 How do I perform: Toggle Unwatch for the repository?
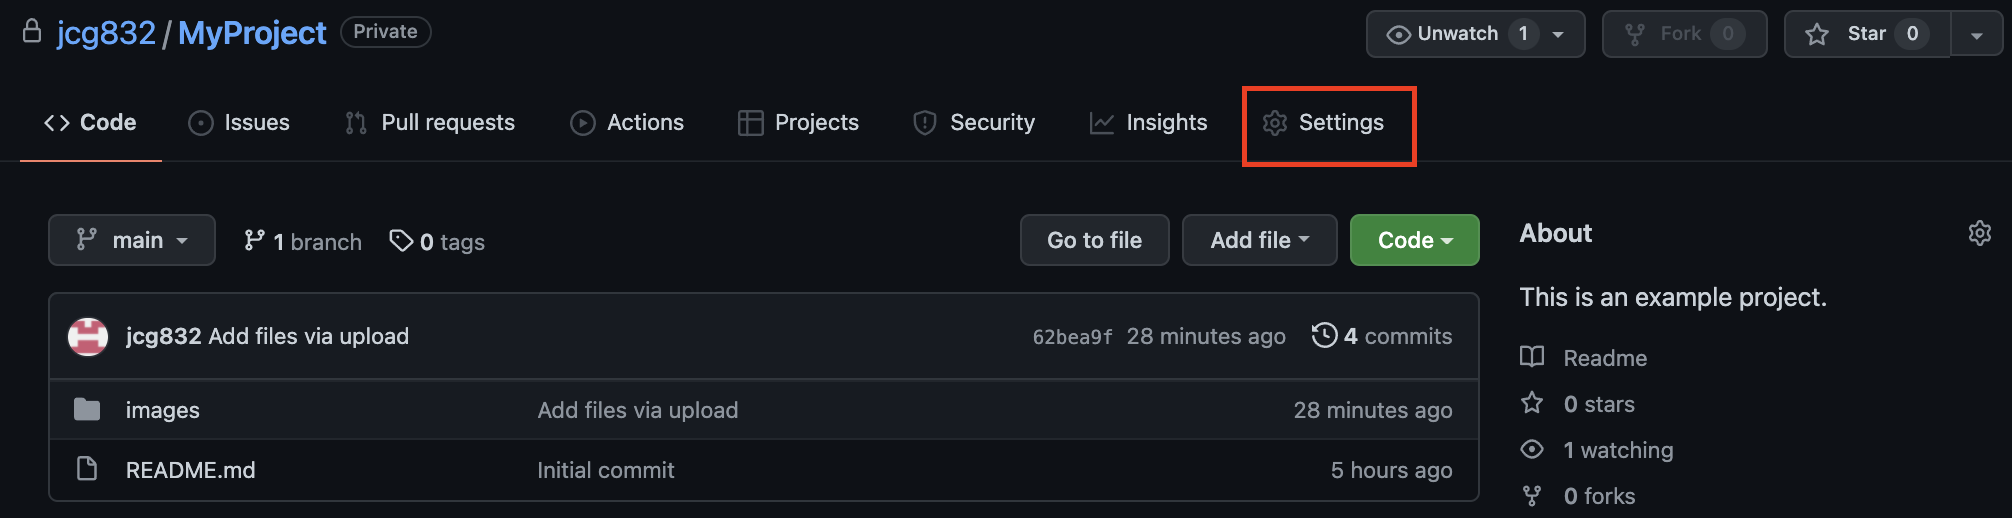[1475, 34]
